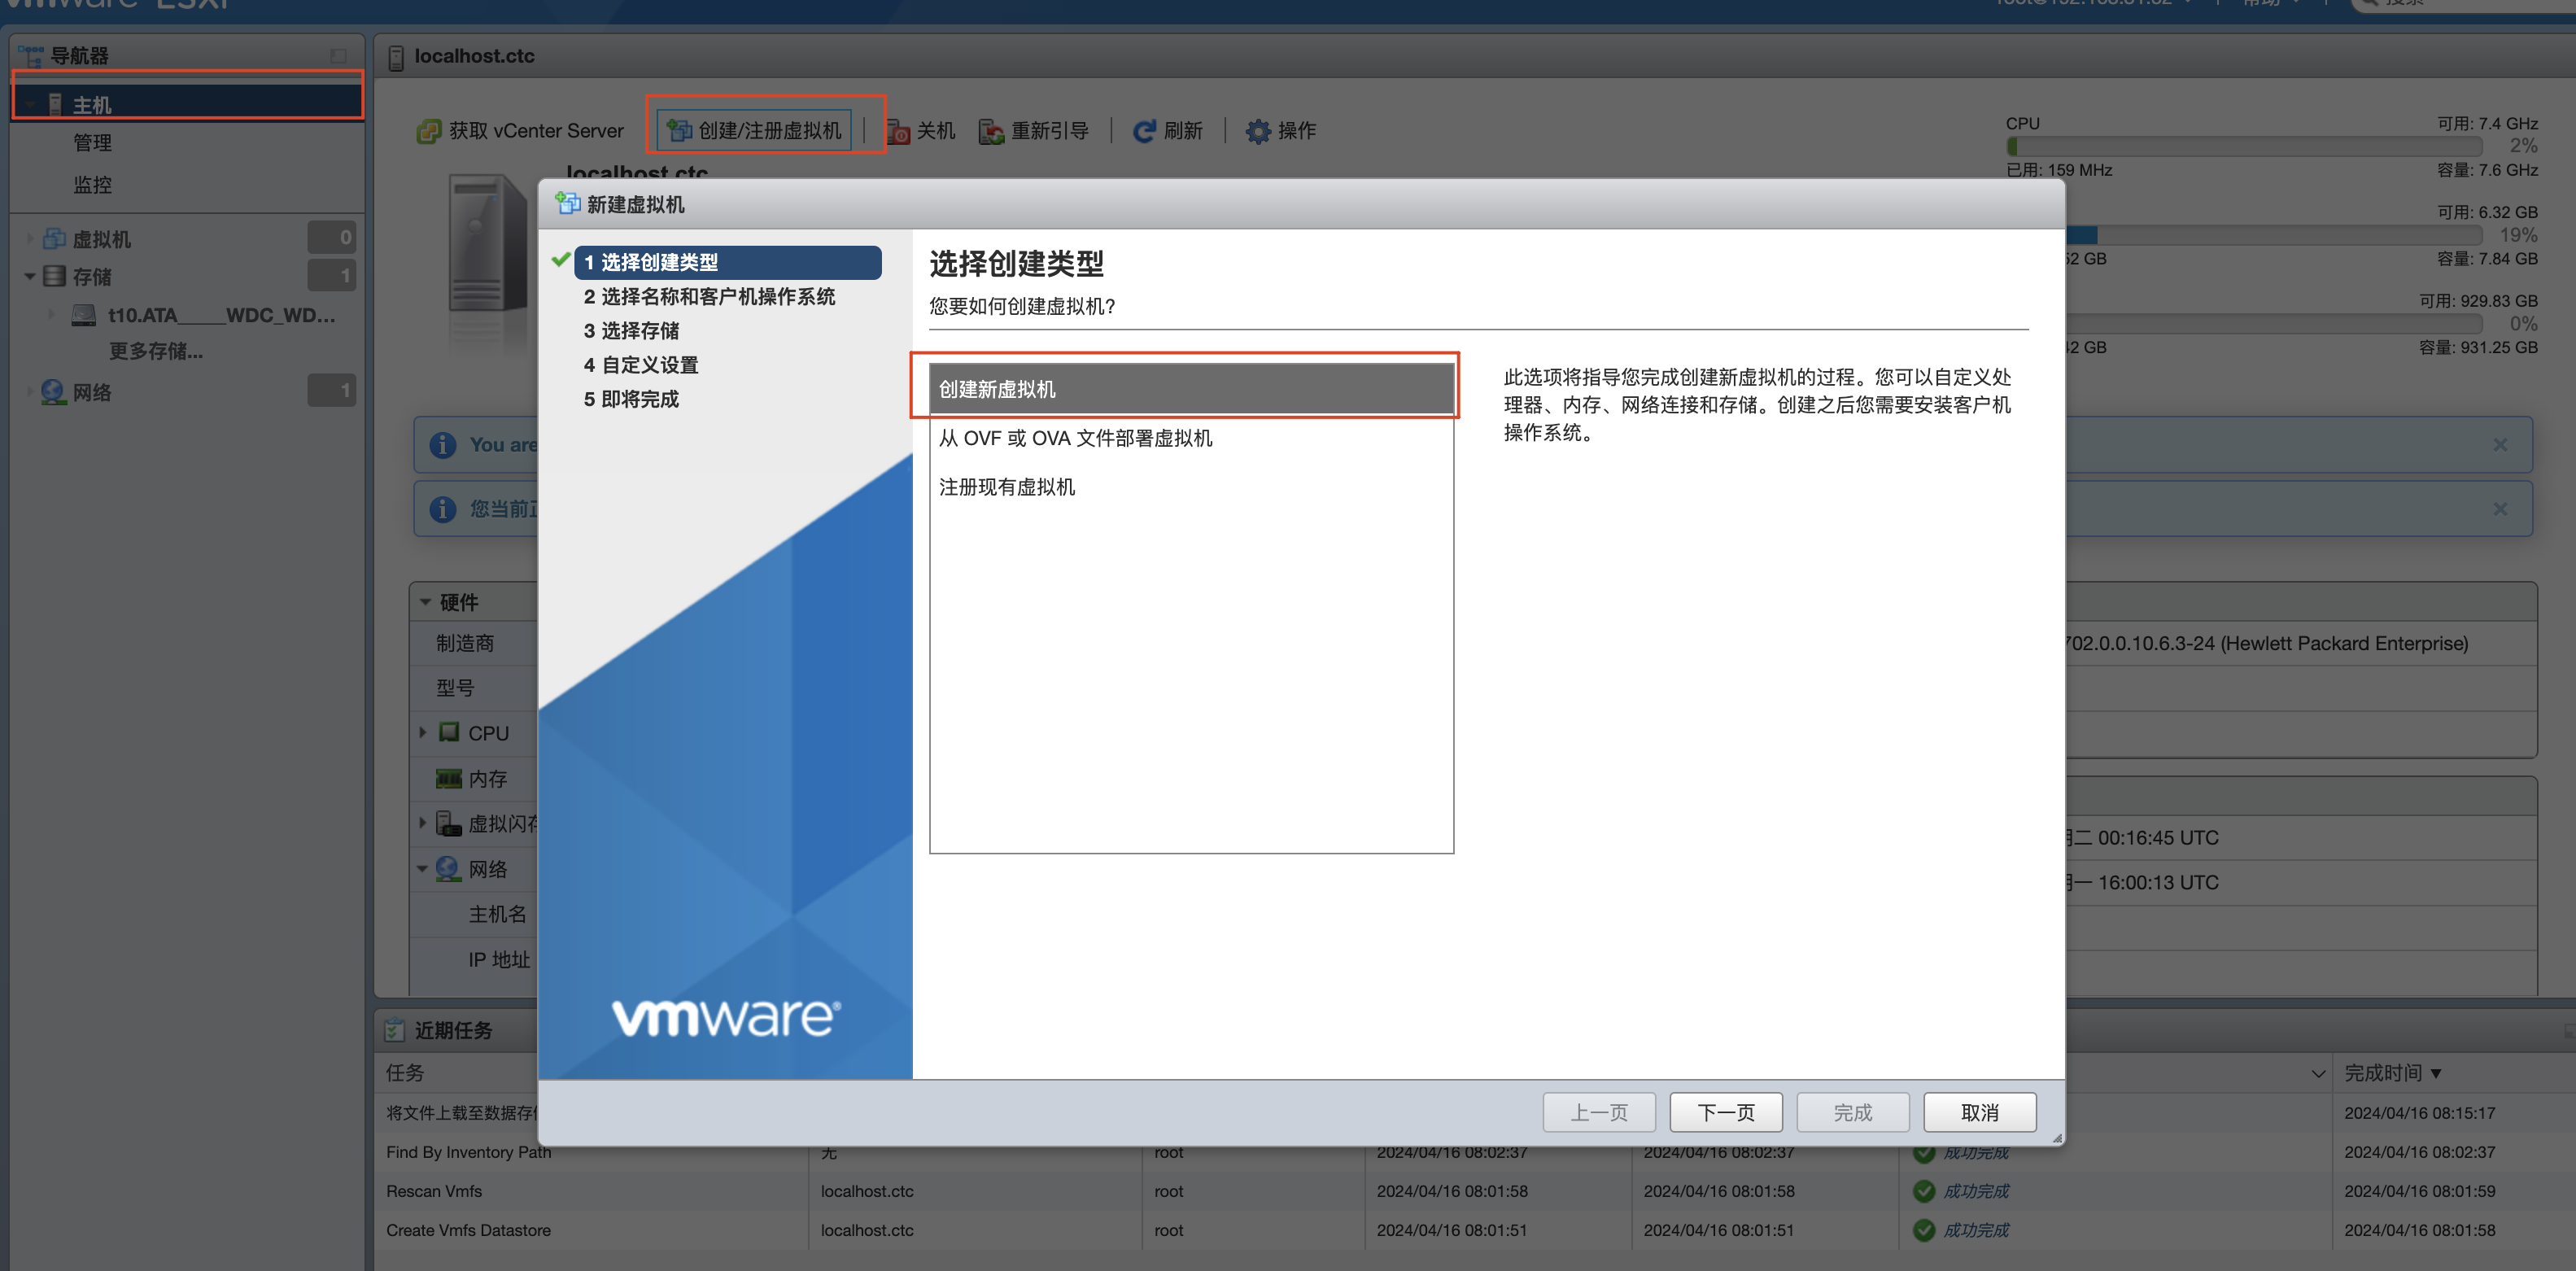Image resolution: width=2576 pixels, height=1271 pixels.
Task: Collapse the Storage (存储) tree node
Action: click(x=30, y=277)
